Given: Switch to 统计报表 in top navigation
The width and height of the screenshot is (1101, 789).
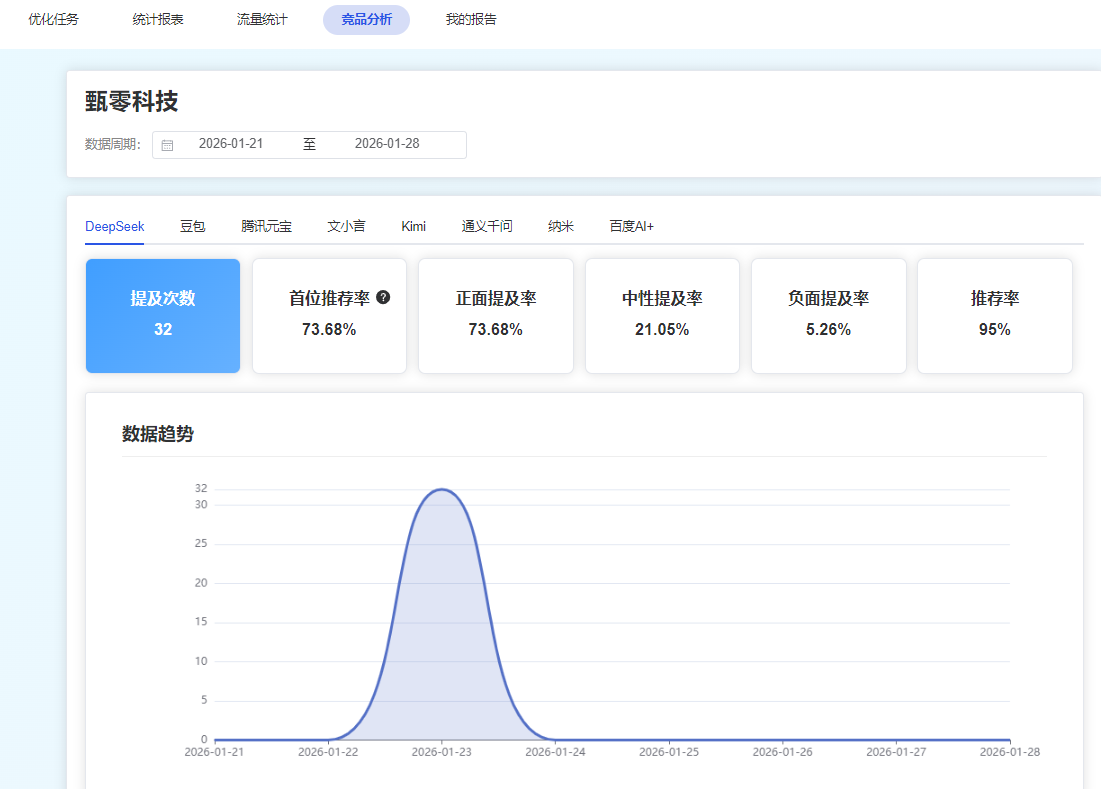Looking at the screenshot, I should tap(158, 20).
